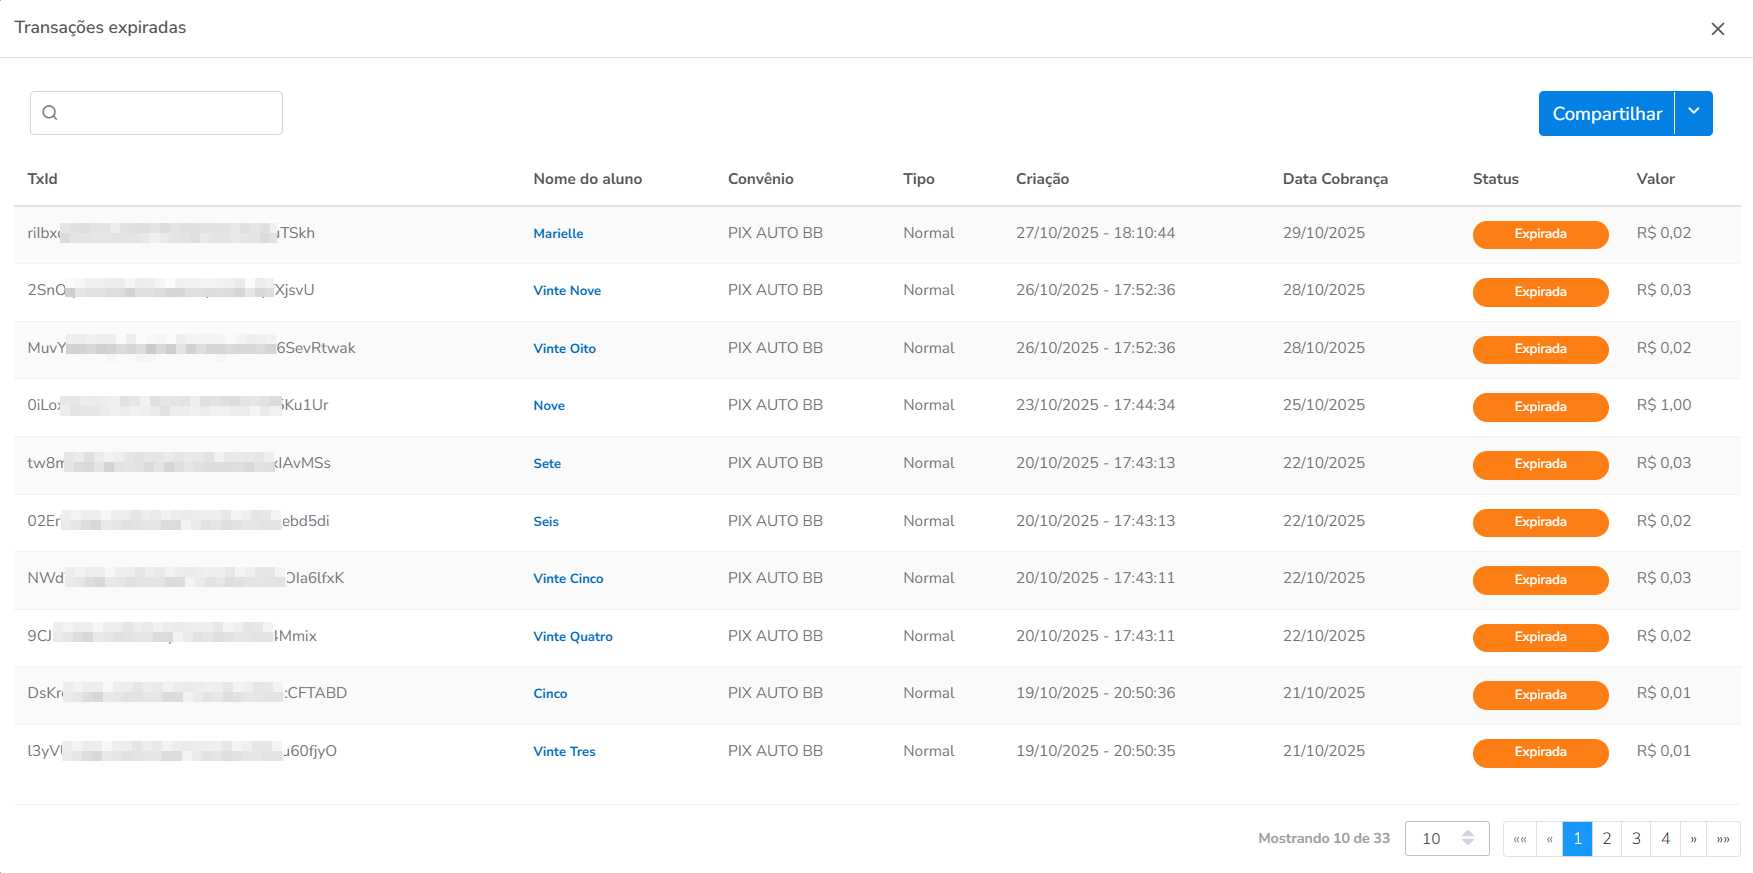
Task: Select page 4 in pagination
Action: point(1665,839)
